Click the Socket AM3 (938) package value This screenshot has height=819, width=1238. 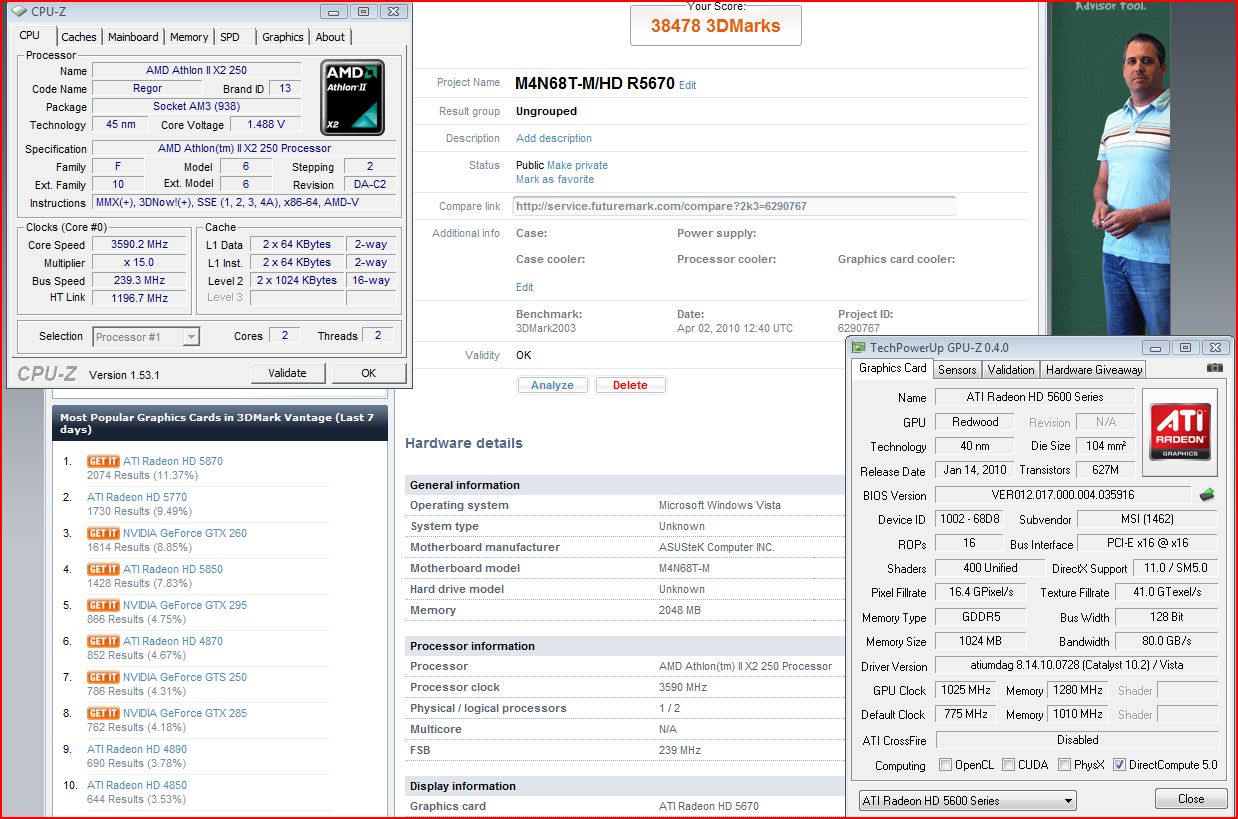pos(196,106)
